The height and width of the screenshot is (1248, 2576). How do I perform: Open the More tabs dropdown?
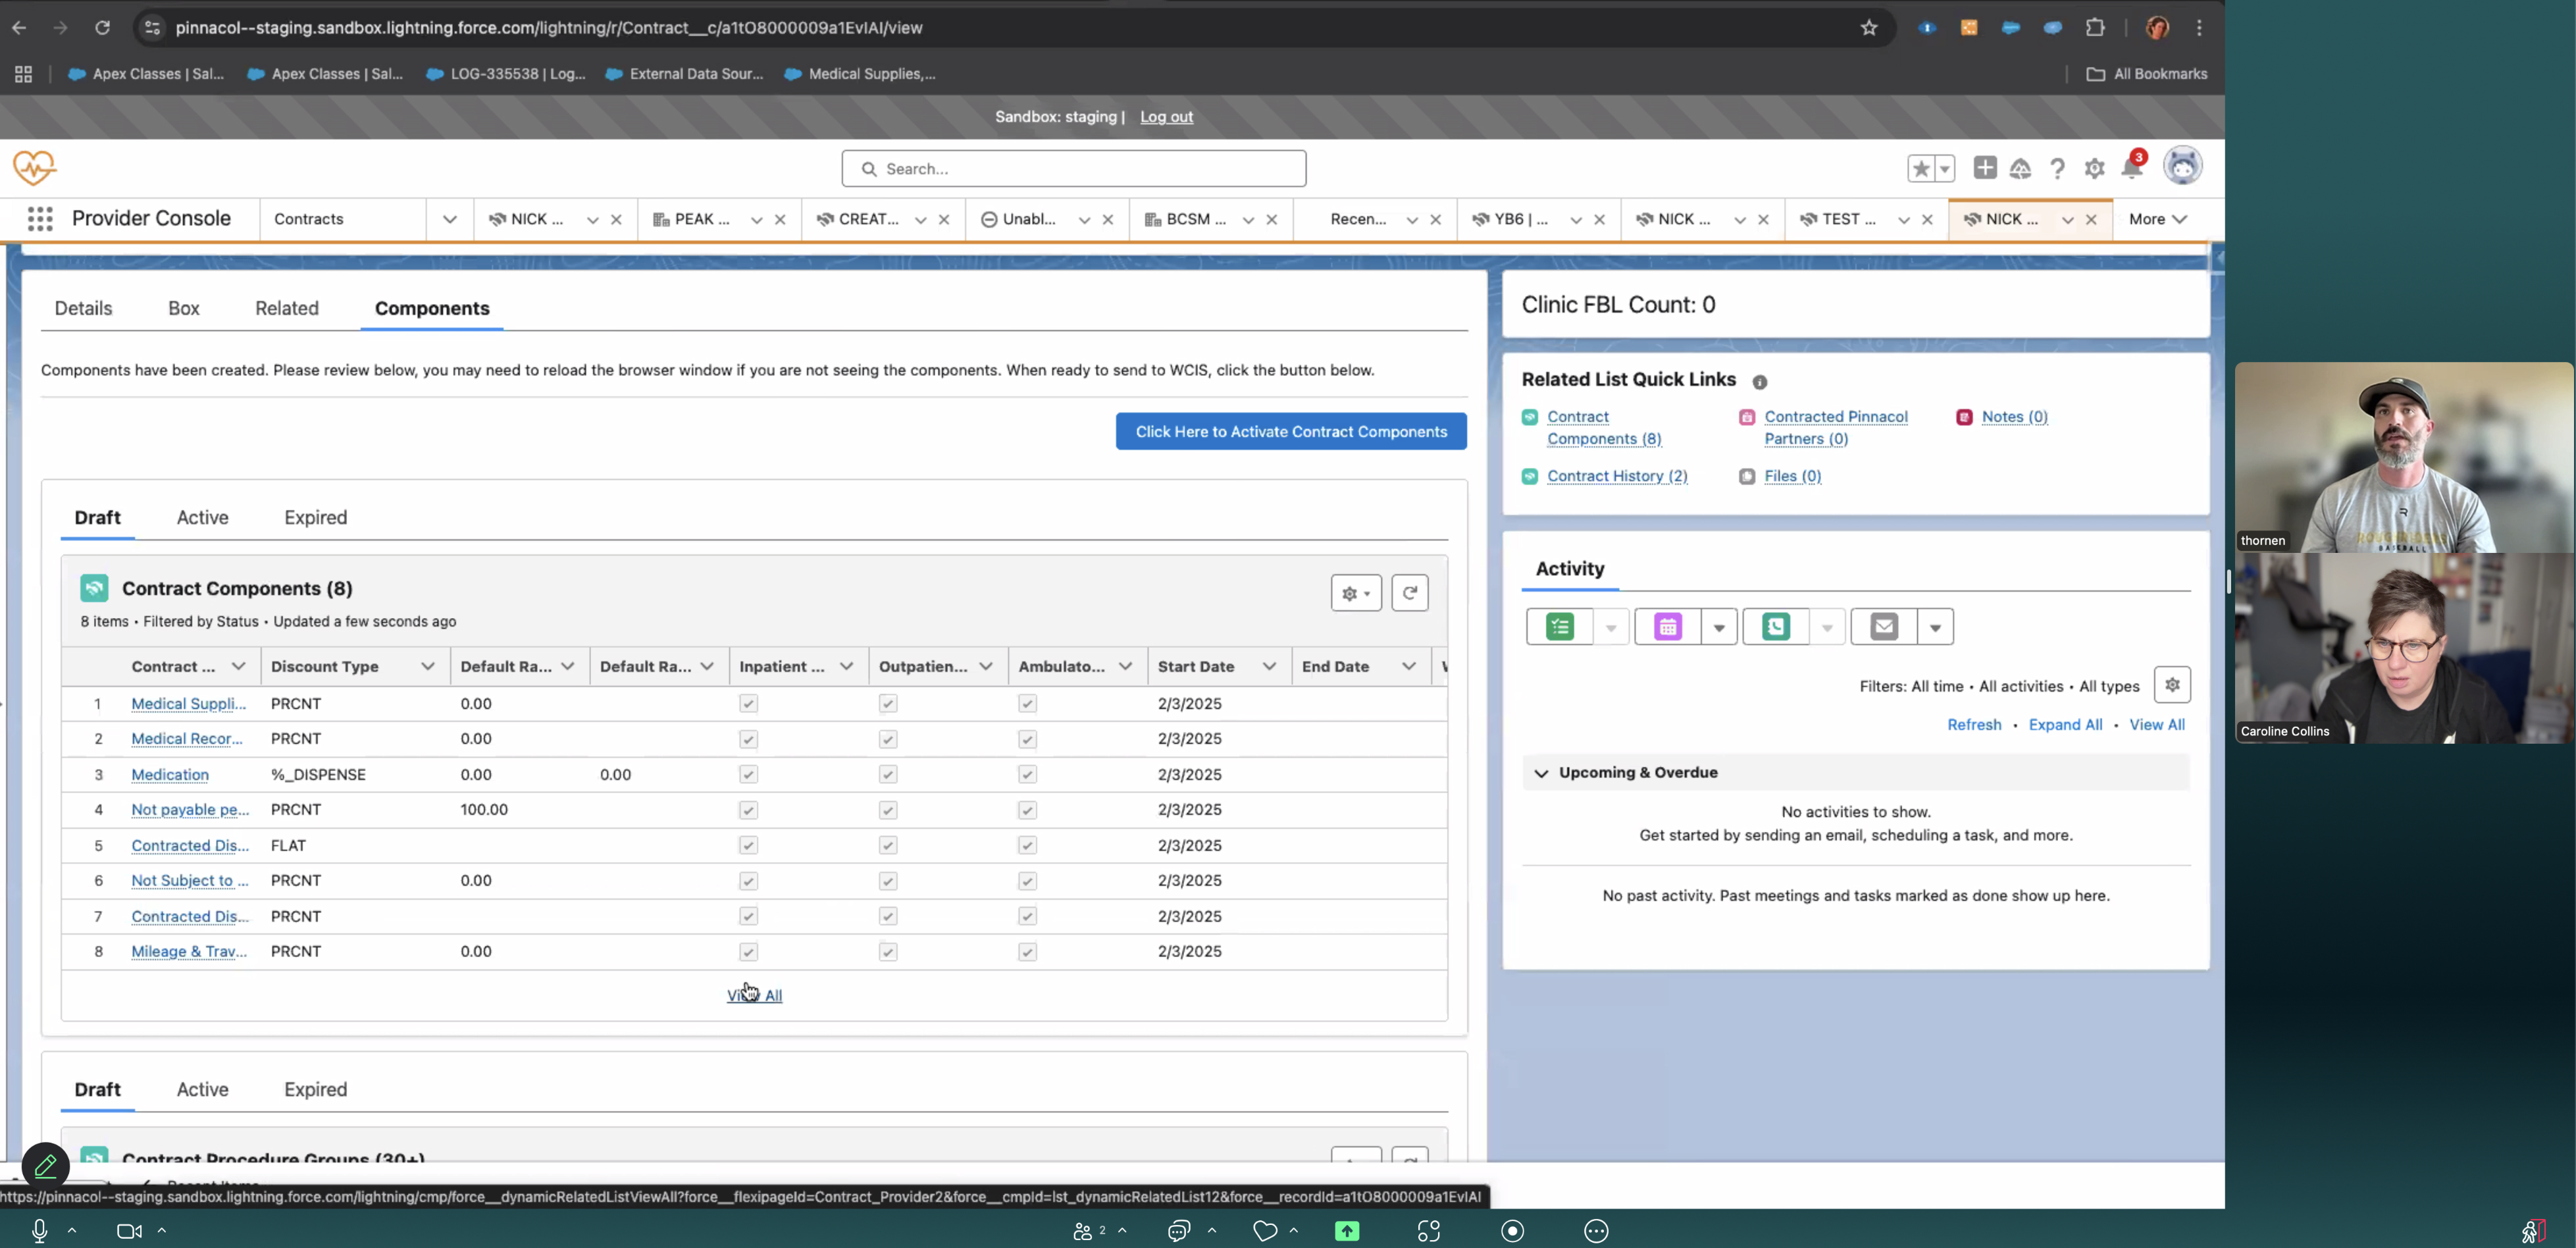(2157, 219)
